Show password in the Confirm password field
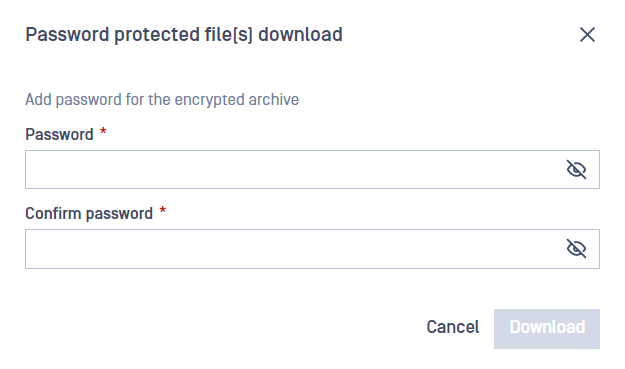The height and width of the screenshot is (369, 625). (x=576, y=249)
